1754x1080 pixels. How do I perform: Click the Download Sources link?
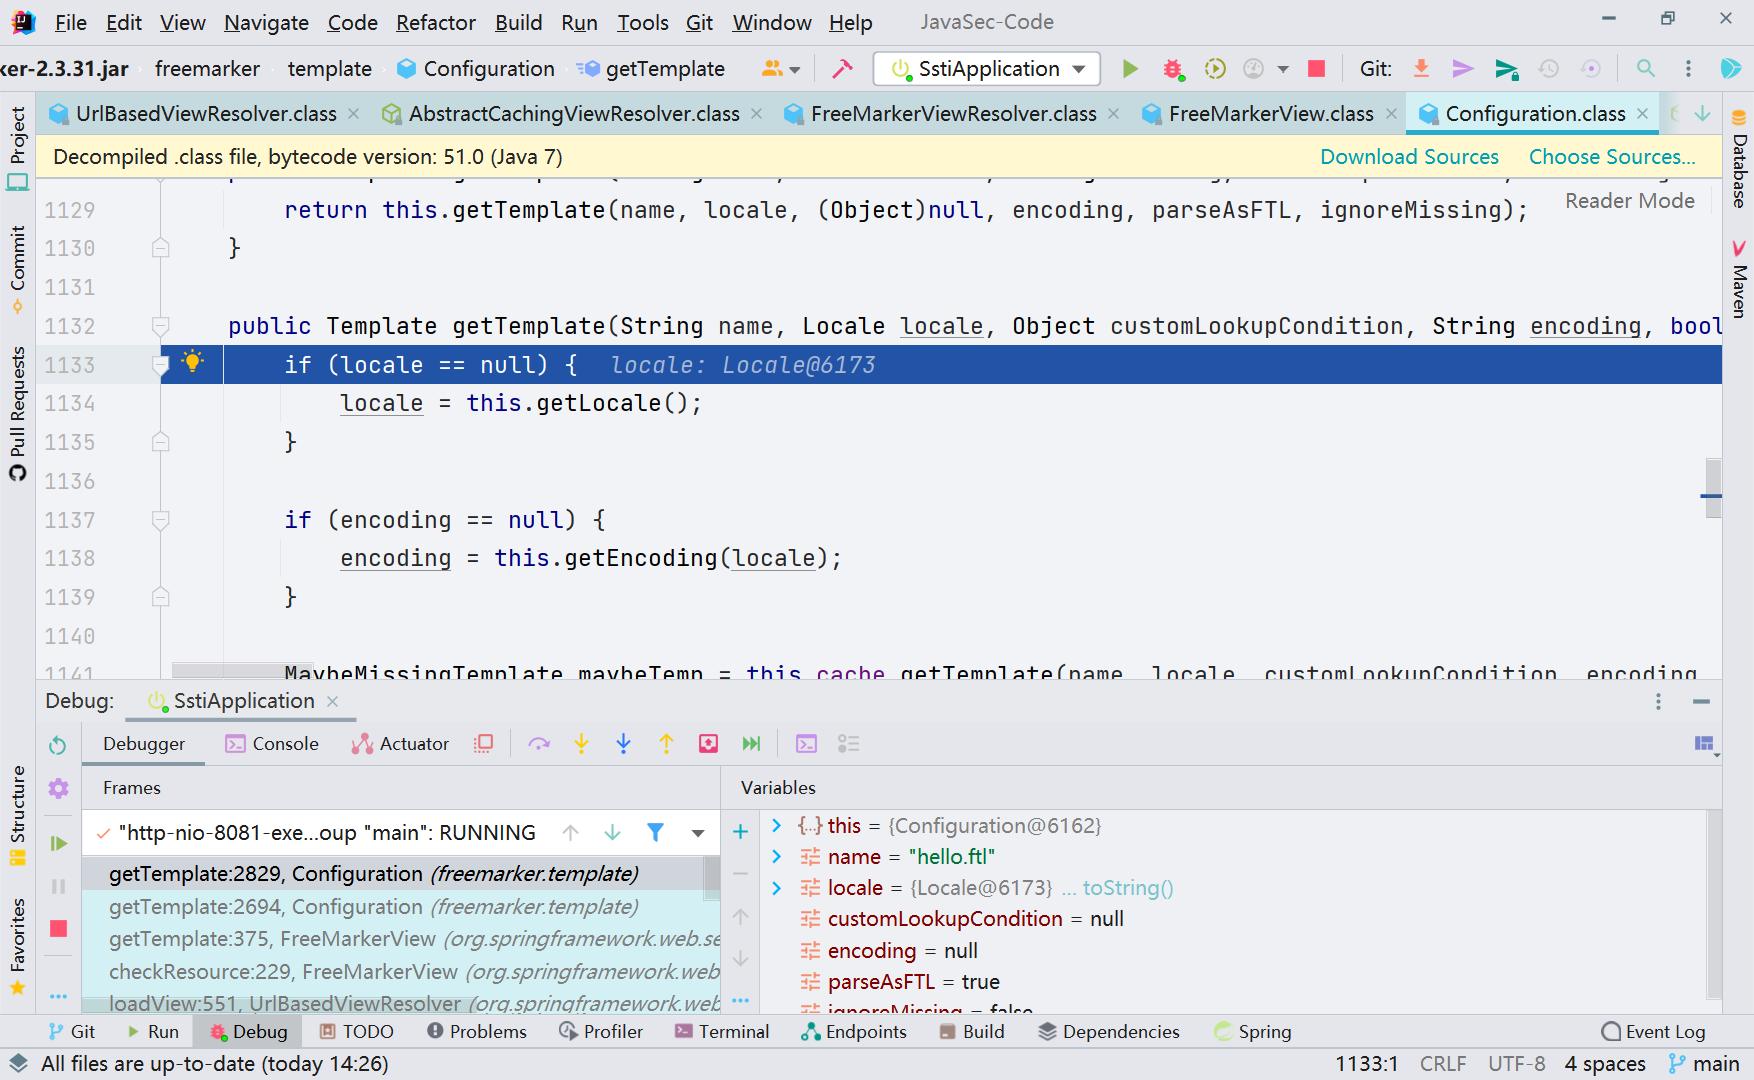point(1409,156)
